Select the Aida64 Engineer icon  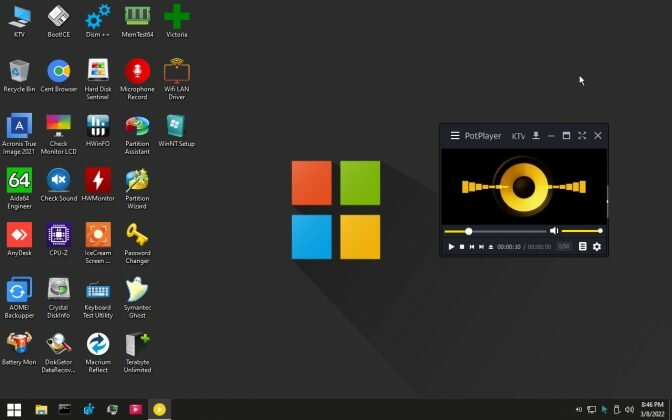coord(19,189)
